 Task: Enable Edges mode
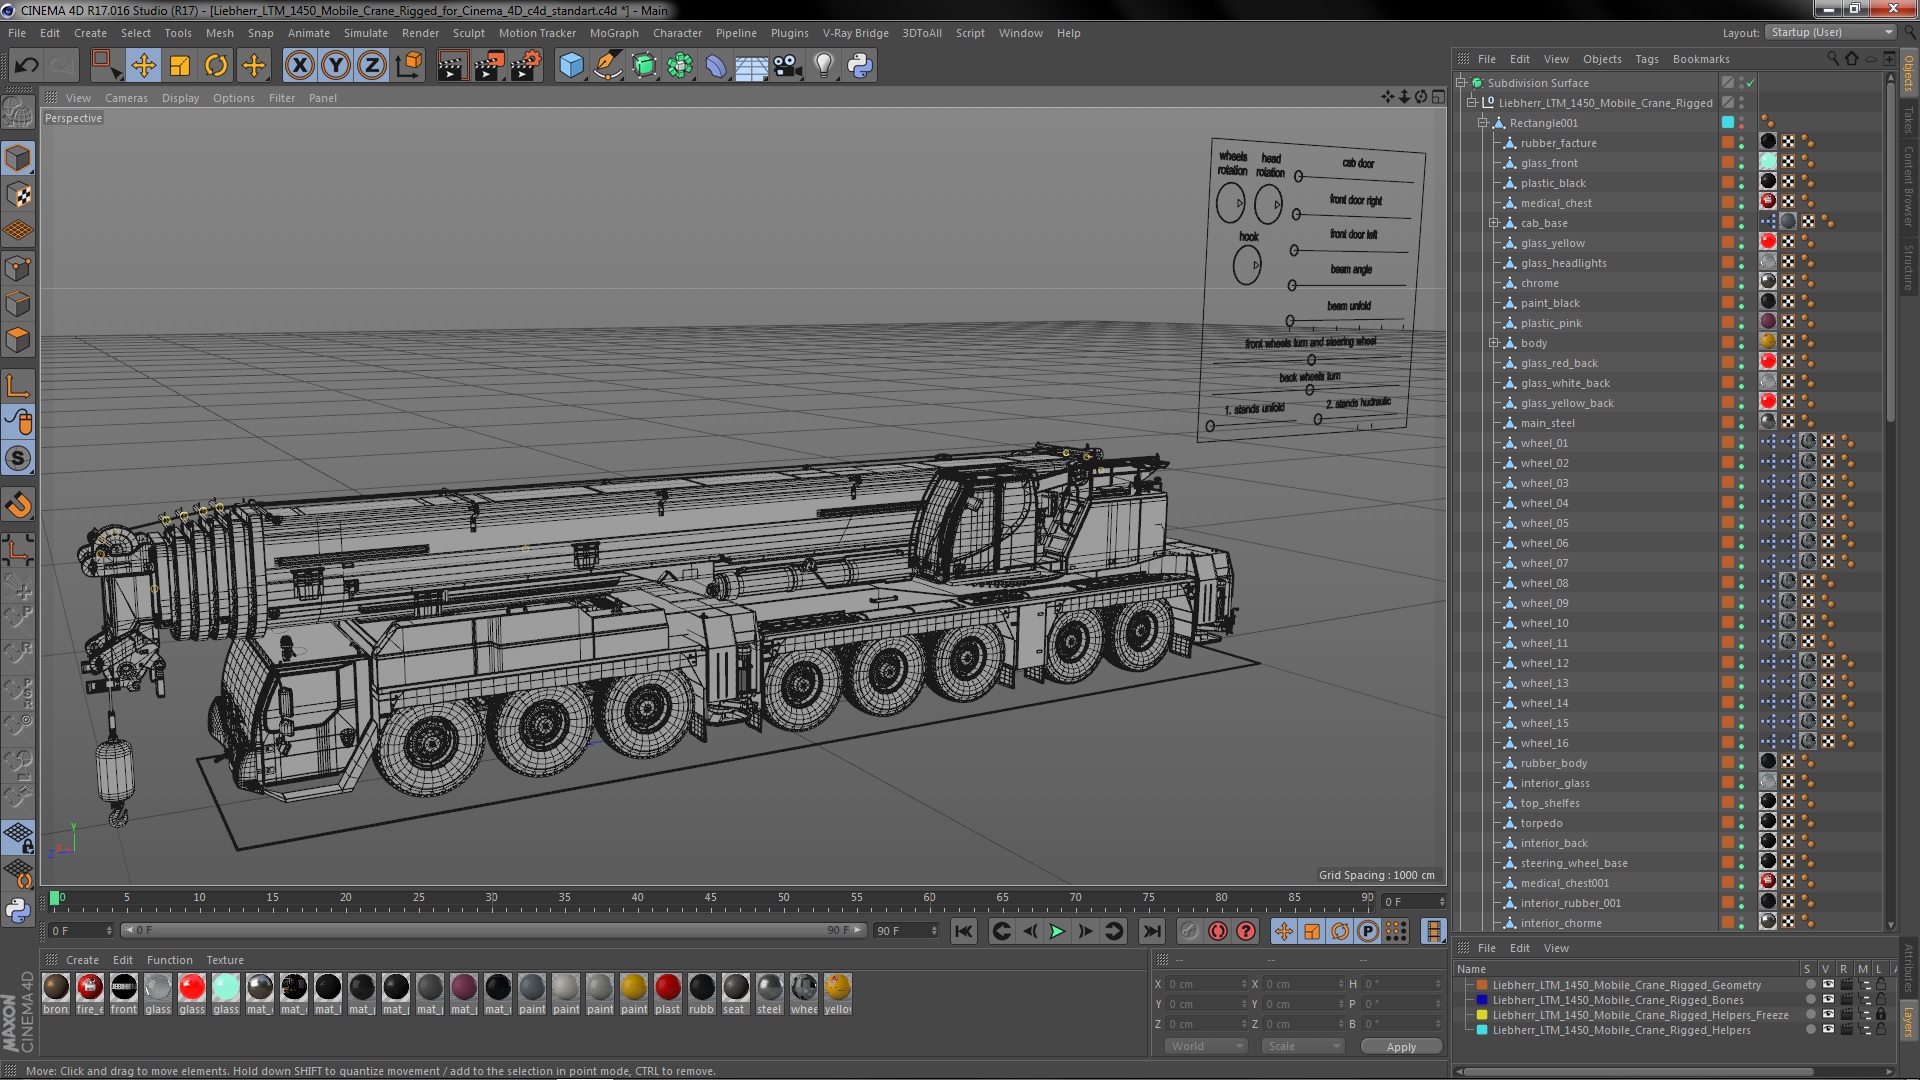coord(18,304)
